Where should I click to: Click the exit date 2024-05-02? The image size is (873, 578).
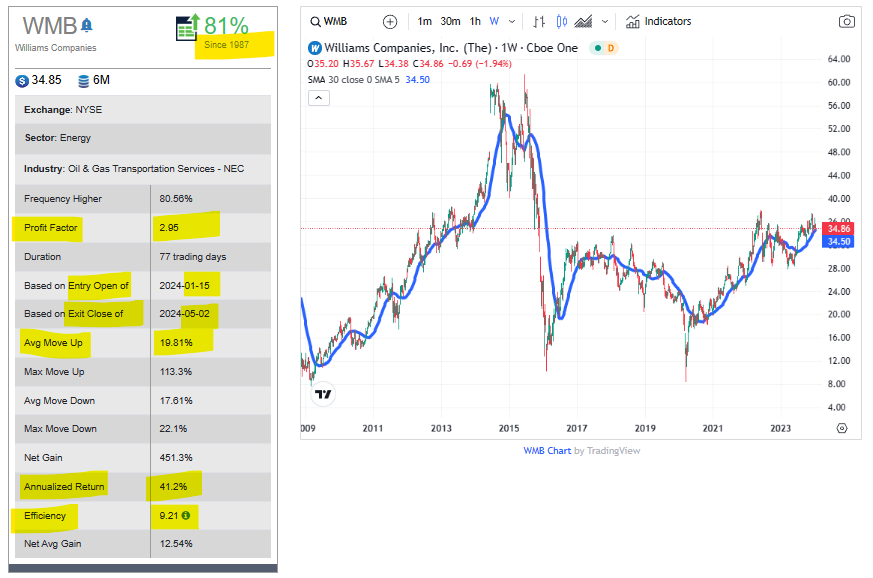184,314
